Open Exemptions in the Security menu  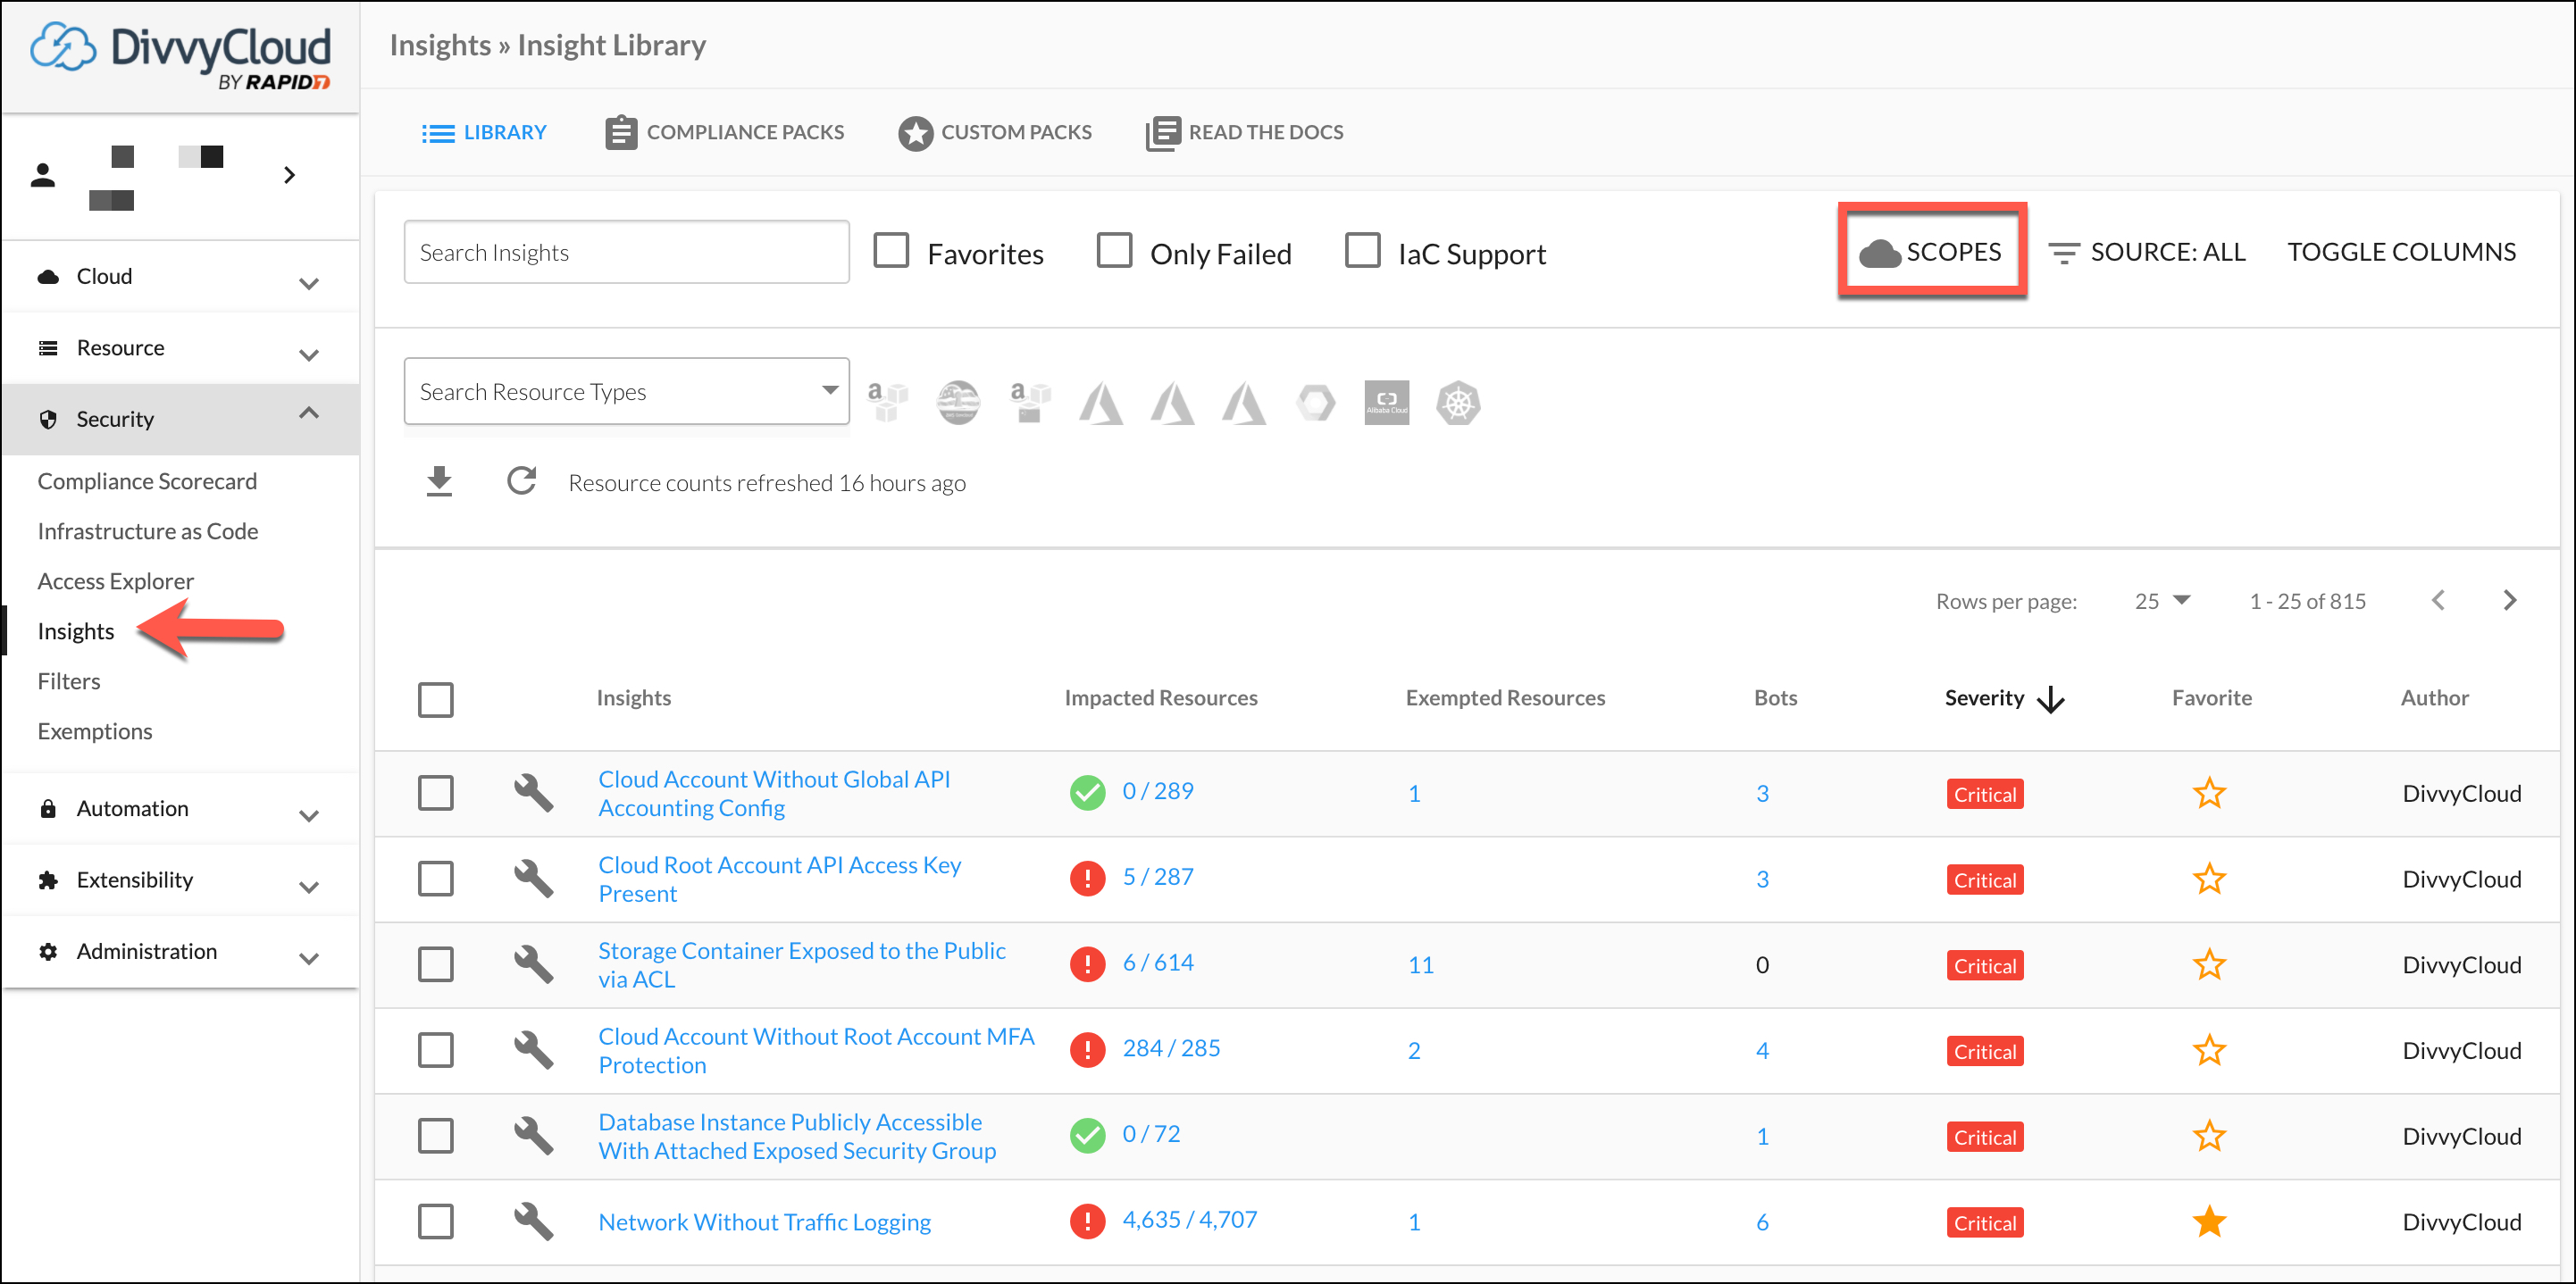click(x=95, y=731)
